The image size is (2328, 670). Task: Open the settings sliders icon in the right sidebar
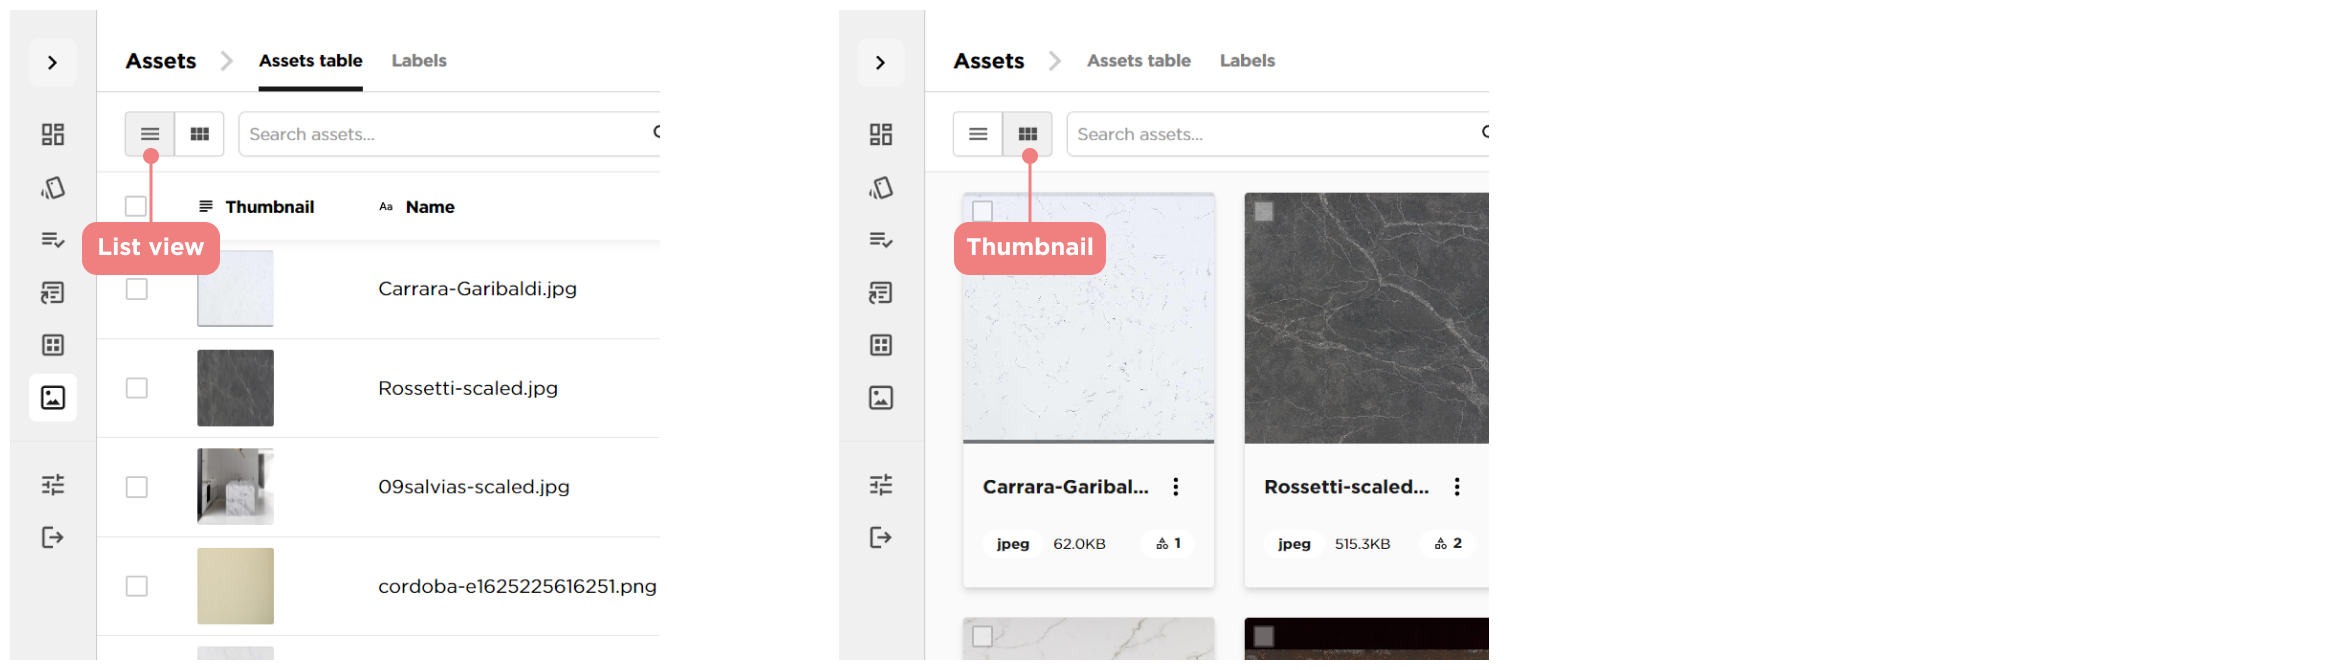coord(881,485)
